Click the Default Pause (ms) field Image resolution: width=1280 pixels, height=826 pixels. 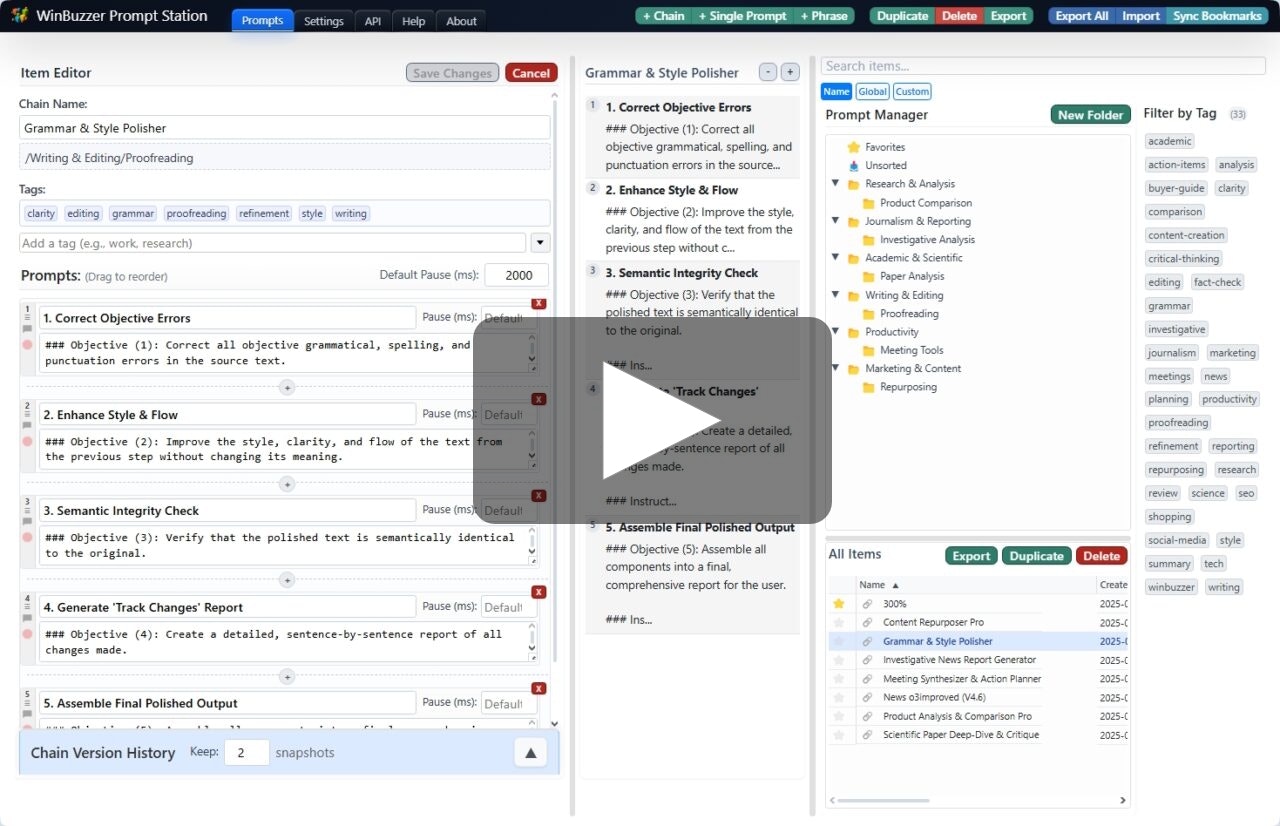click(517, 275)
